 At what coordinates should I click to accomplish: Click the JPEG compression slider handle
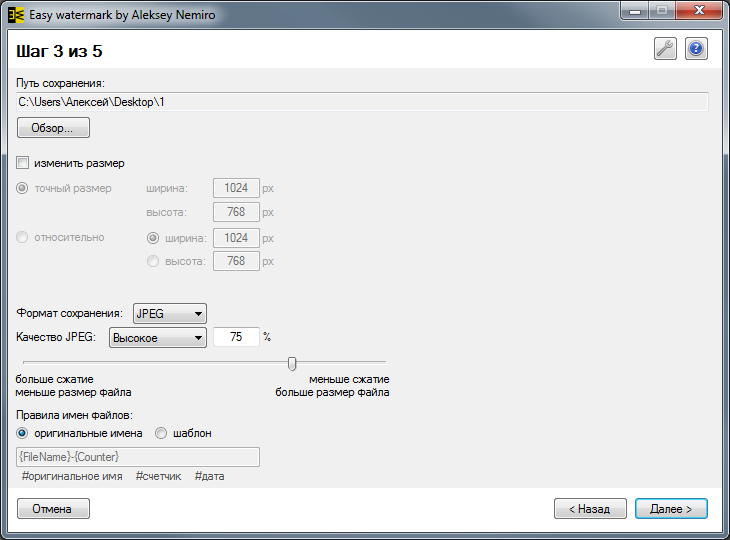click(292, 363)
